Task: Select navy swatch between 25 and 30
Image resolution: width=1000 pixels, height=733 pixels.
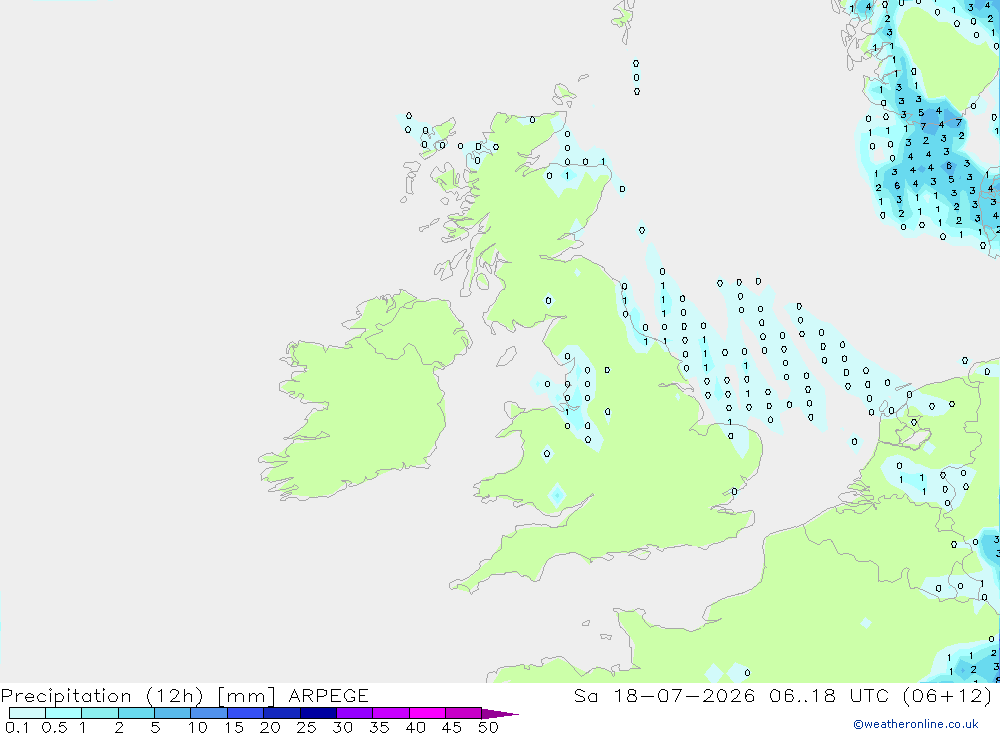Action: tap(318, 713)
